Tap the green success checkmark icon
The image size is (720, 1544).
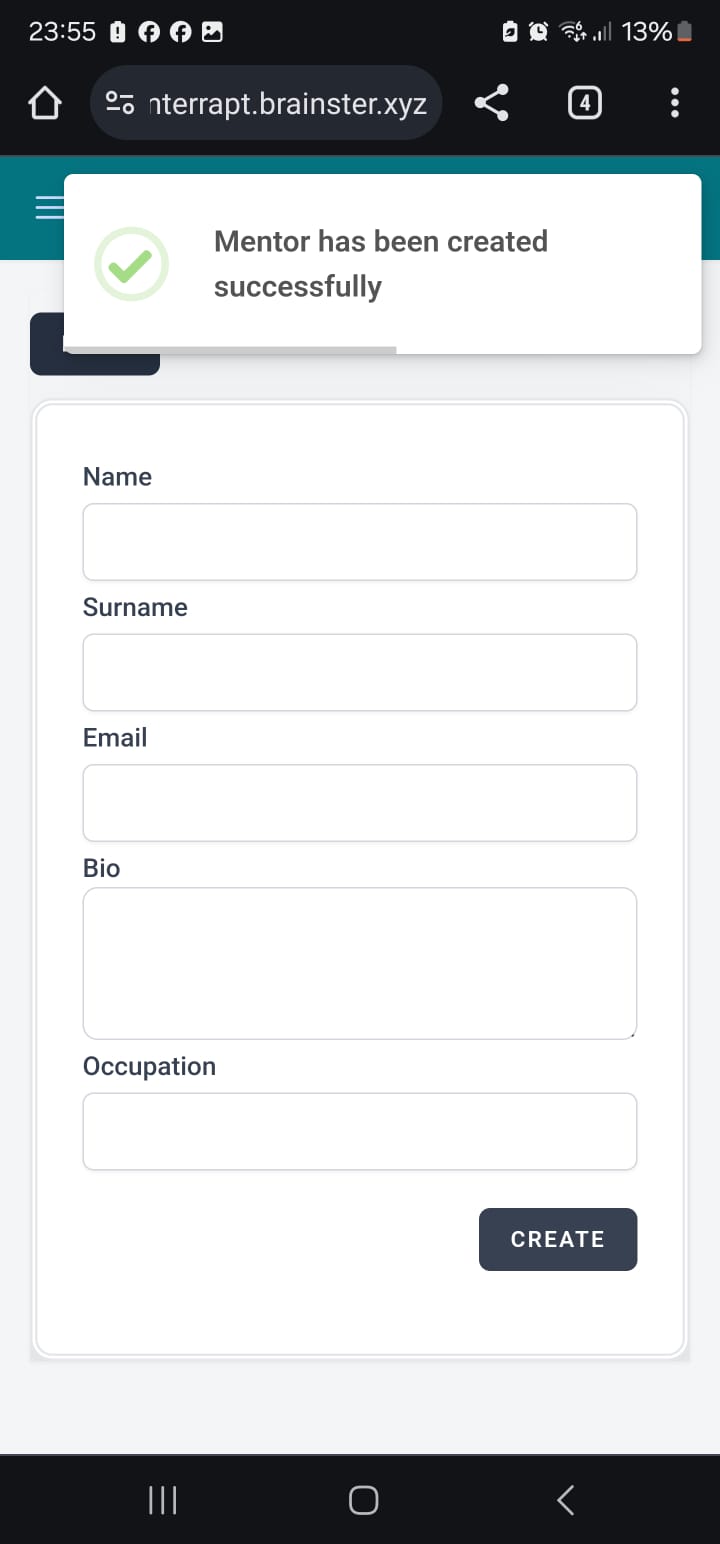point(131,264)
